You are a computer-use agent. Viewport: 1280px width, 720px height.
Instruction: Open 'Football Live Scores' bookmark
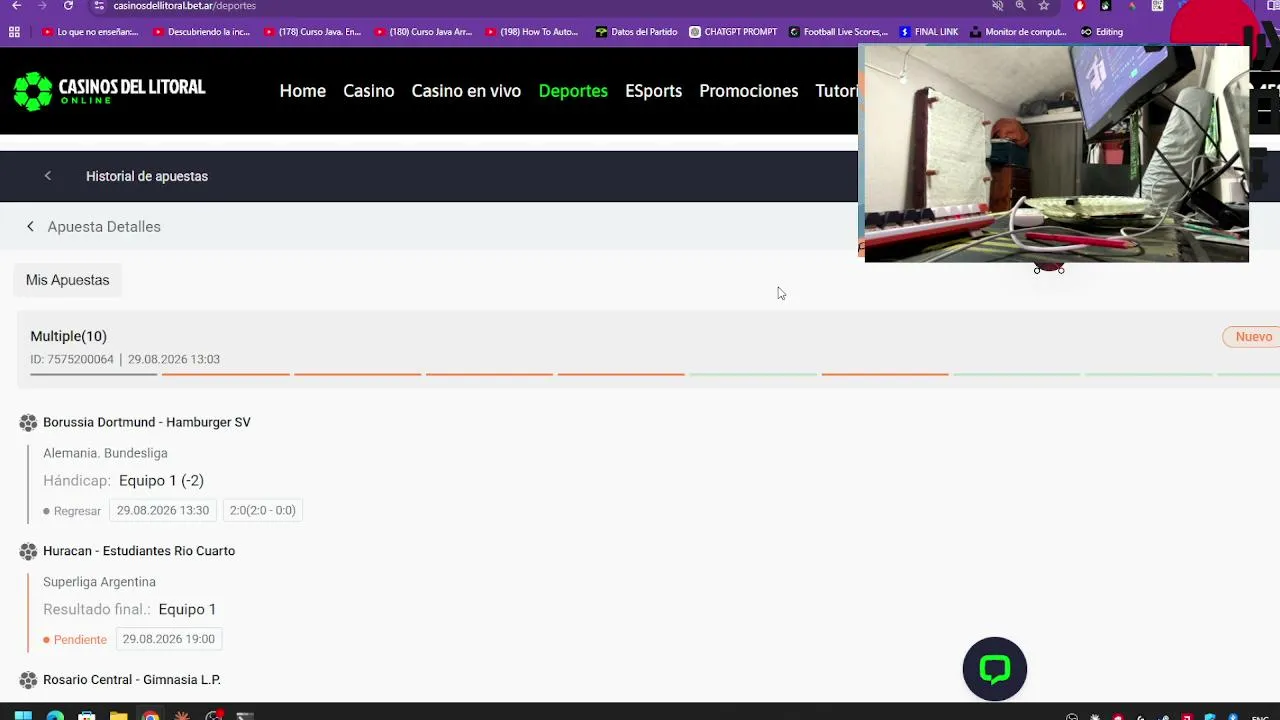click(838, 32)
